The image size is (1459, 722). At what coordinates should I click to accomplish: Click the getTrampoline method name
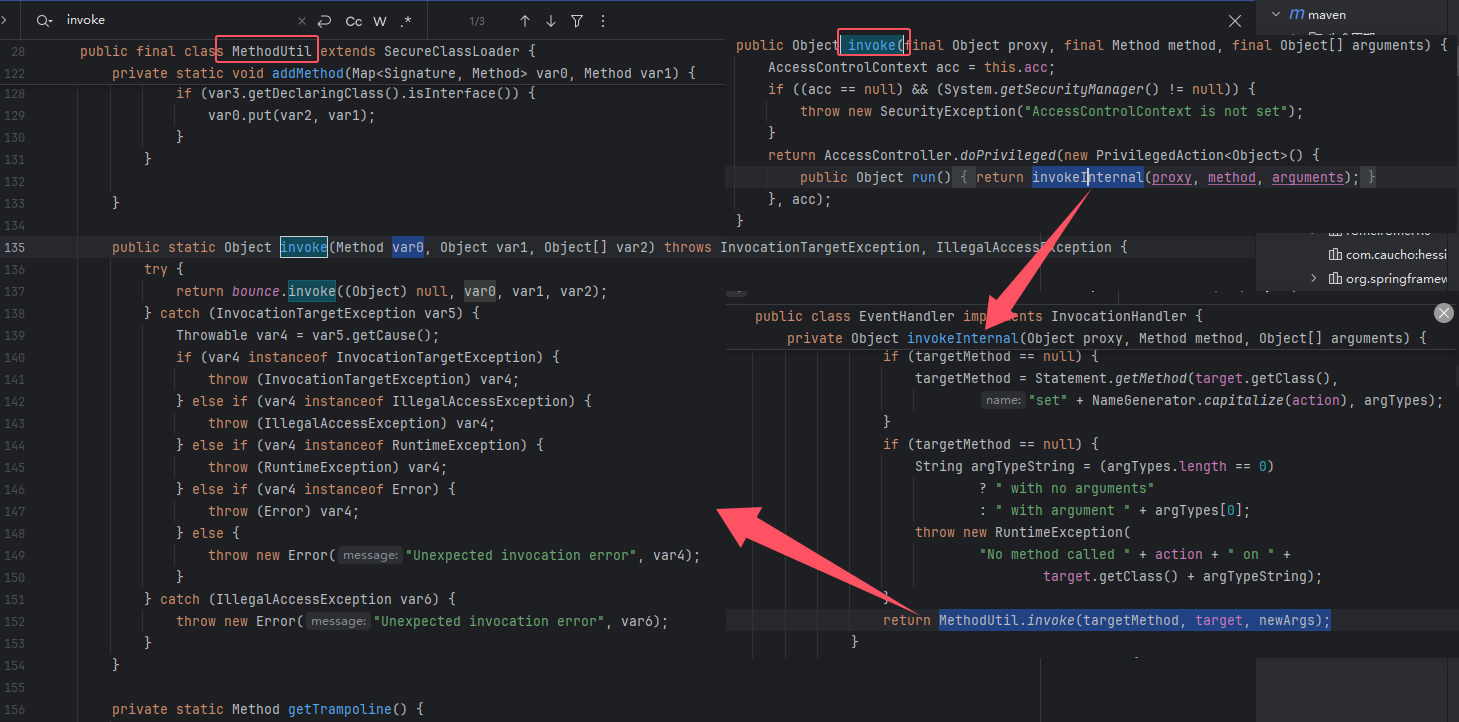[x=340, y=709]
